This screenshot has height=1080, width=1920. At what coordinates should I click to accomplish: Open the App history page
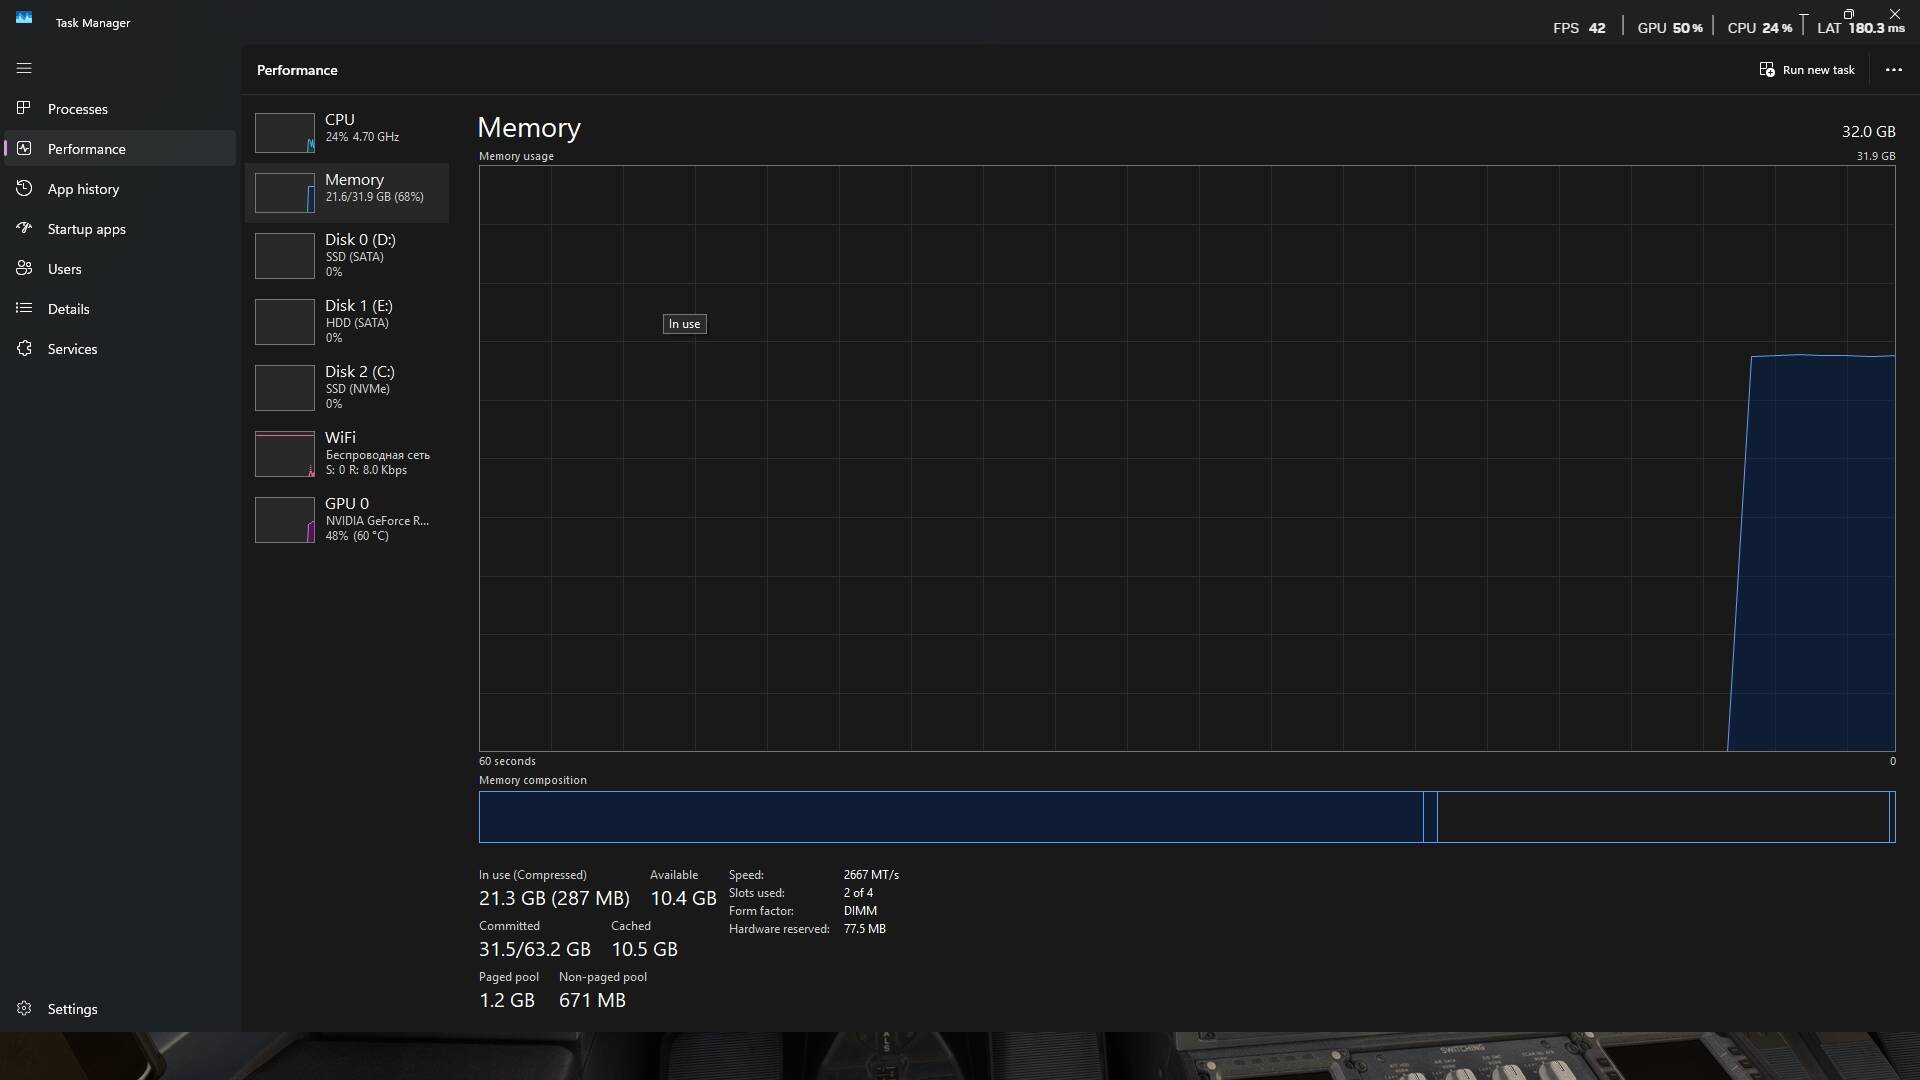tap(120, 188)
